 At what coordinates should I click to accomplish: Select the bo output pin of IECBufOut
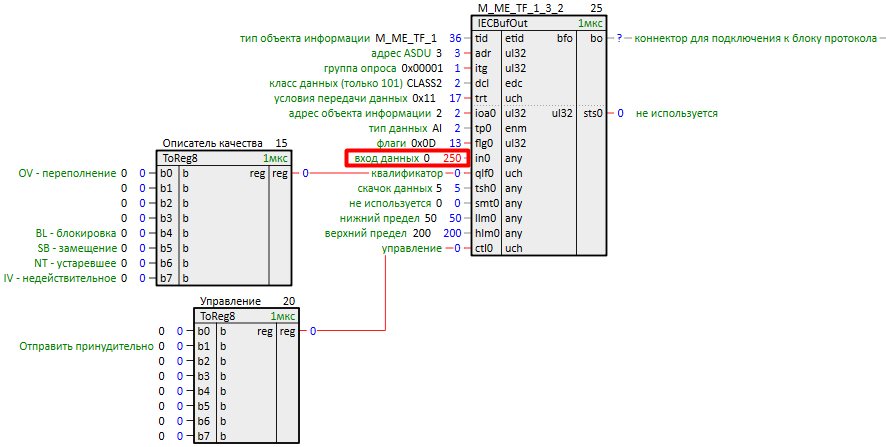tap(597, 38)
